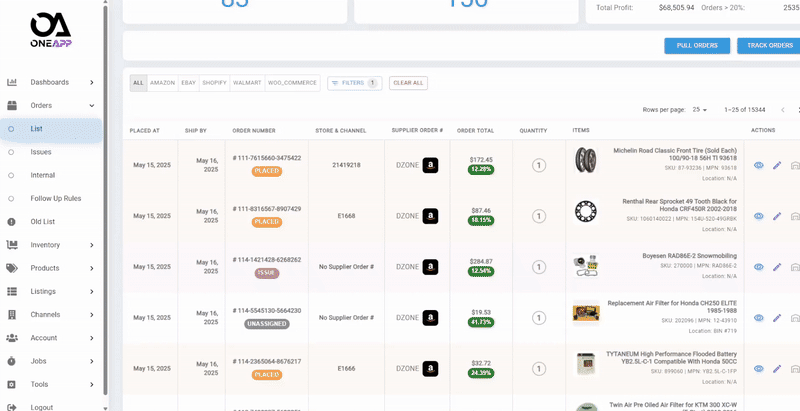Expand the Inventory menu chevron
The height and width of the screenshot is (411, 800).
(x=92, y=245)
